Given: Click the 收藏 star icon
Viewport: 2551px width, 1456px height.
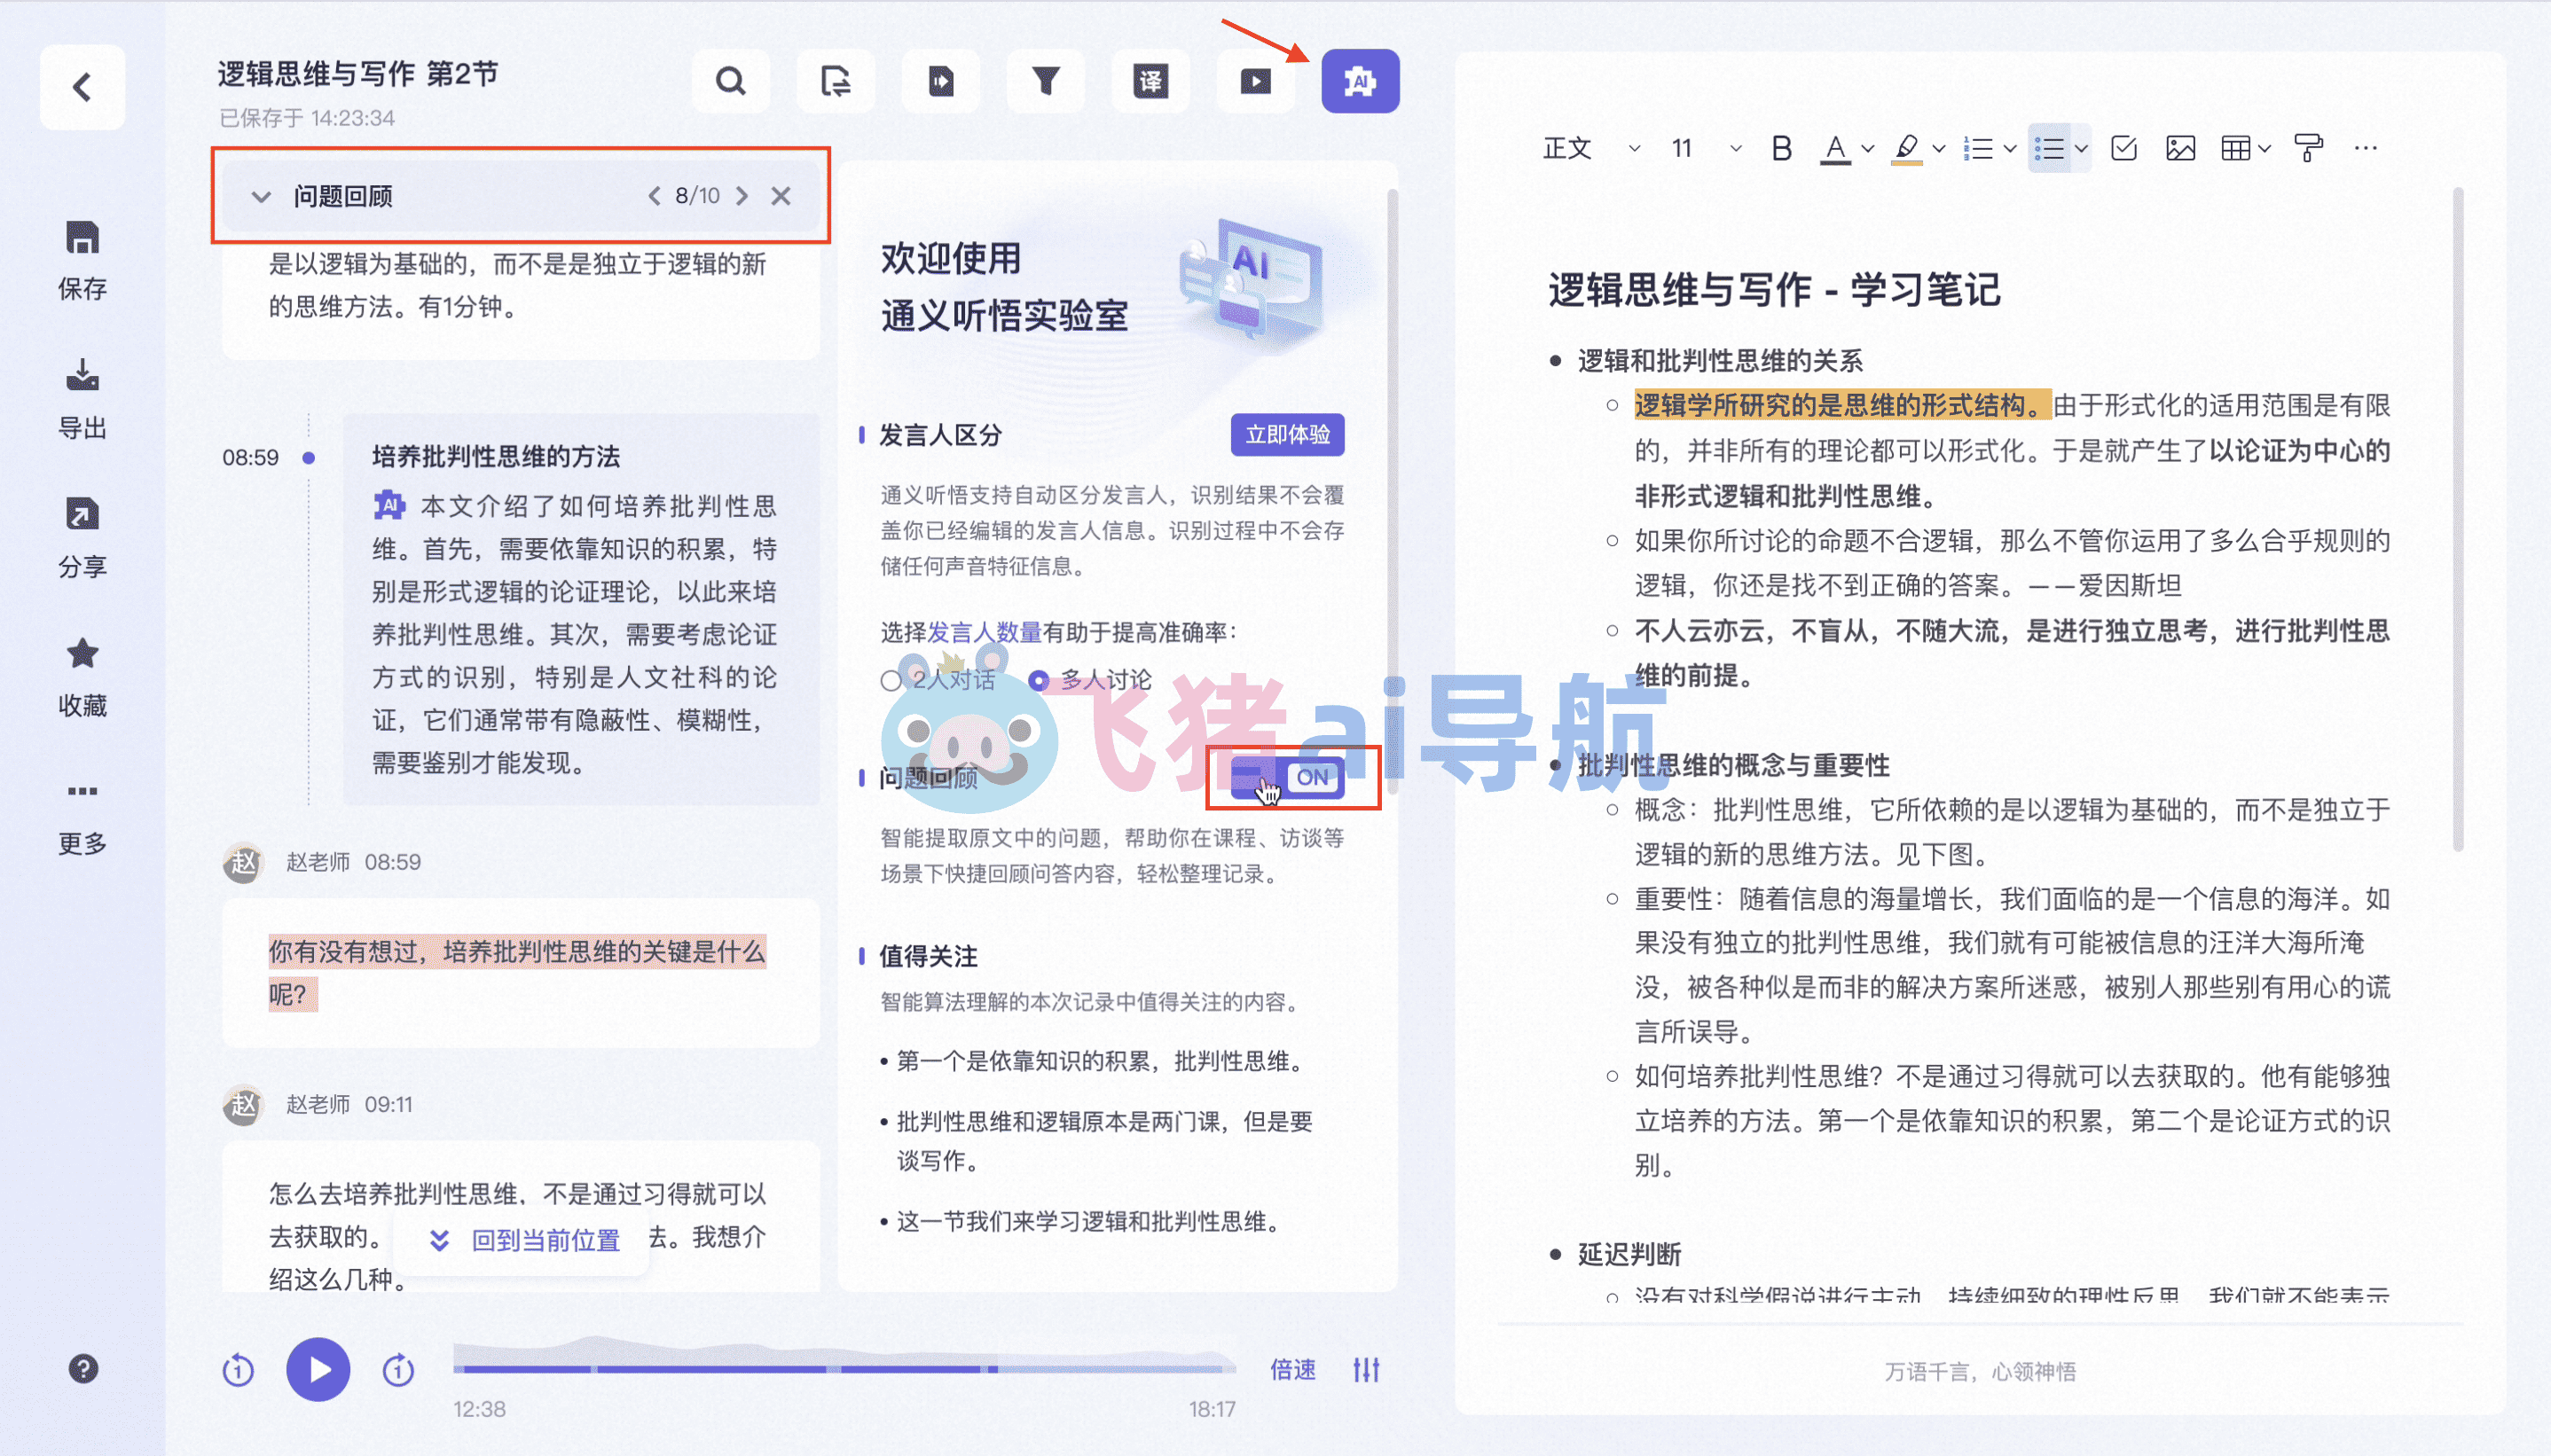Looking at the screenshot, I should pyautogui.click(x=82, y=653).
